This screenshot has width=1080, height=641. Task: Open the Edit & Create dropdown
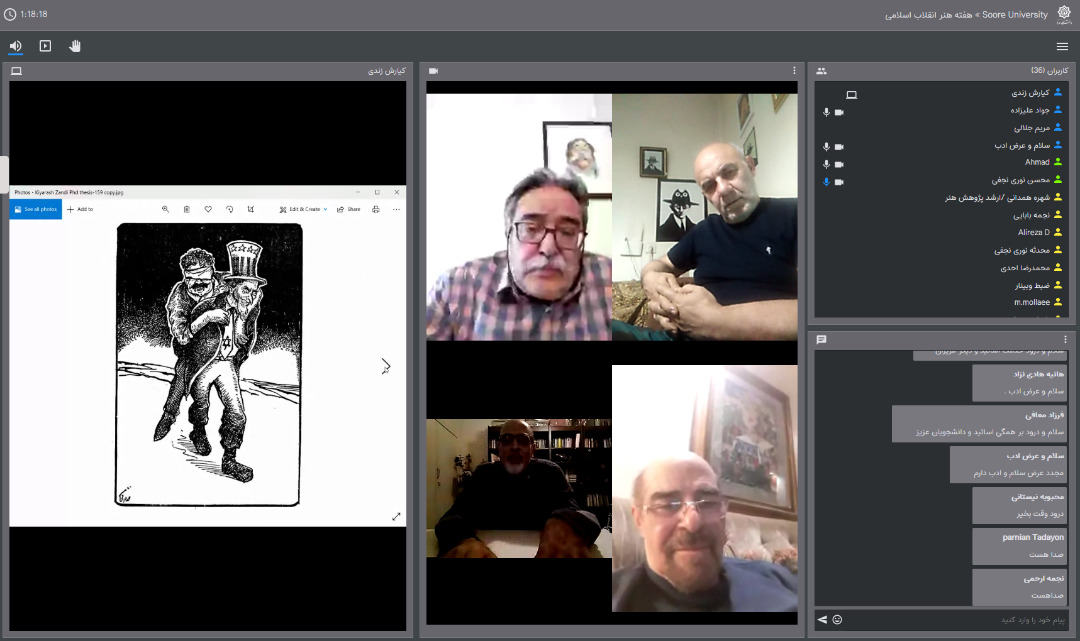pos(303,209)
